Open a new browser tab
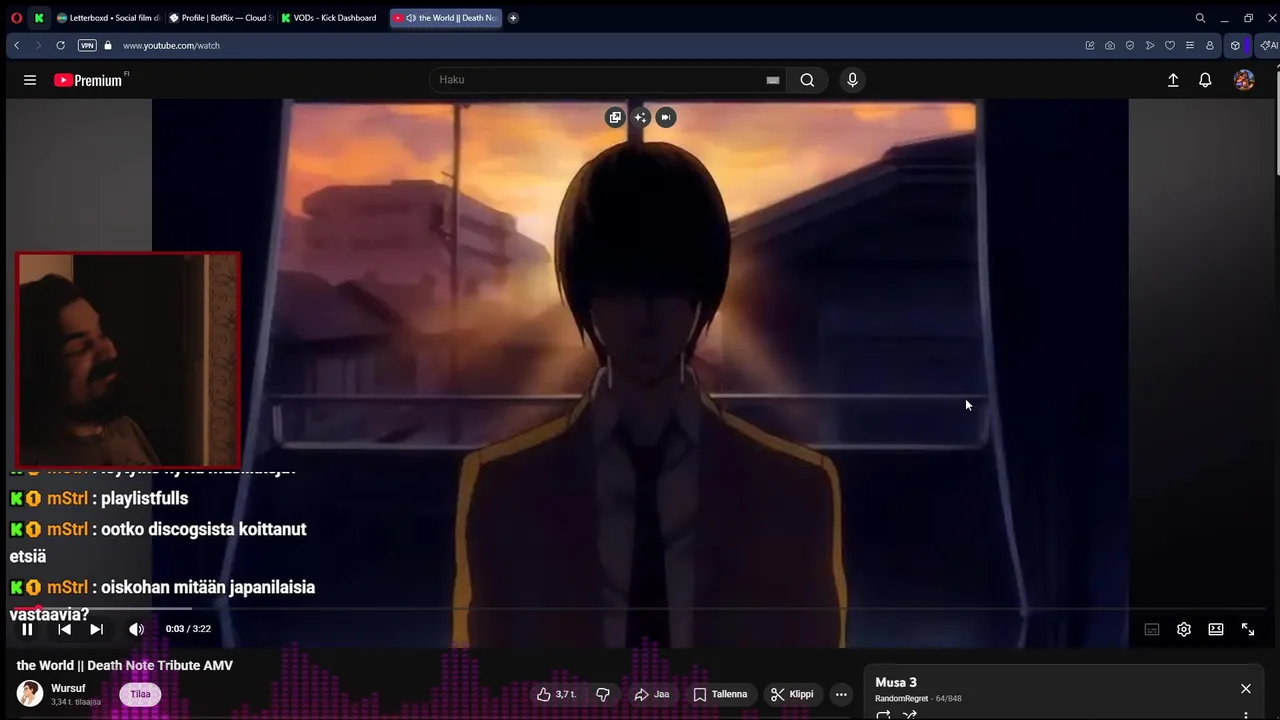Screen dimensions: 1280x720 (x=513, y=18)
